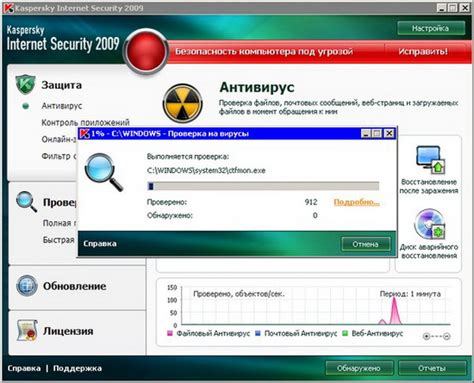Open the Отчеты reports button
474x383 pixels.
click(432, 368)
